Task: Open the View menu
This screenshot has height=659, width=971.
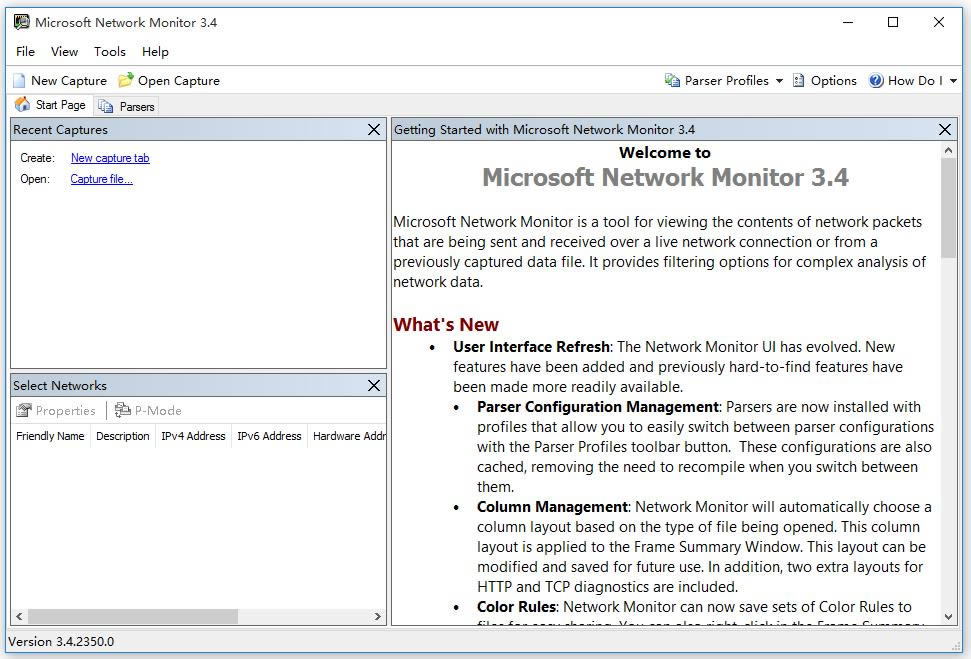Action: pos(64,51)
